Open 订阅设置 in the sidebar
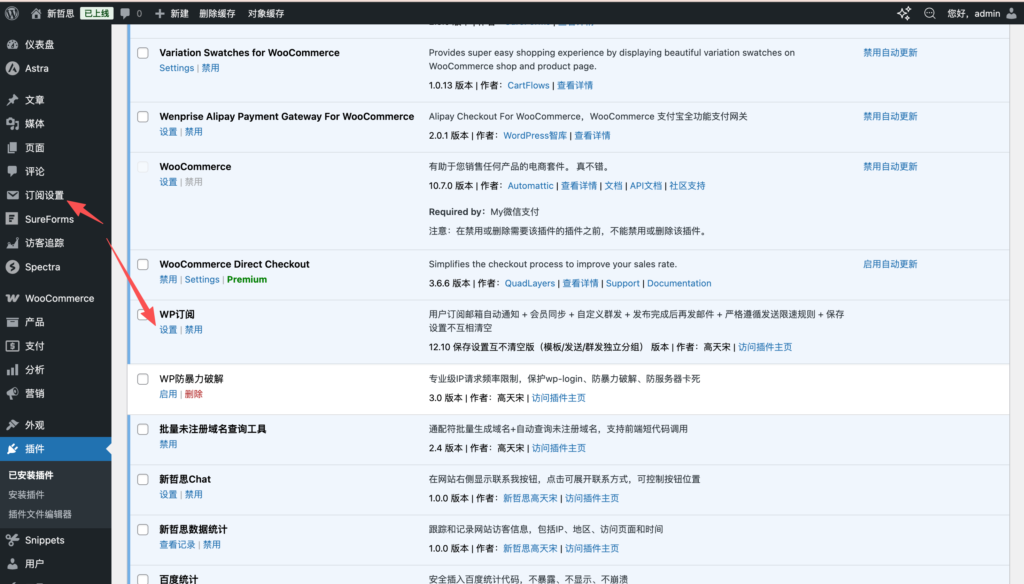Image resolution: width=1024 pixels, height=584 pixels. click(44, 195)
